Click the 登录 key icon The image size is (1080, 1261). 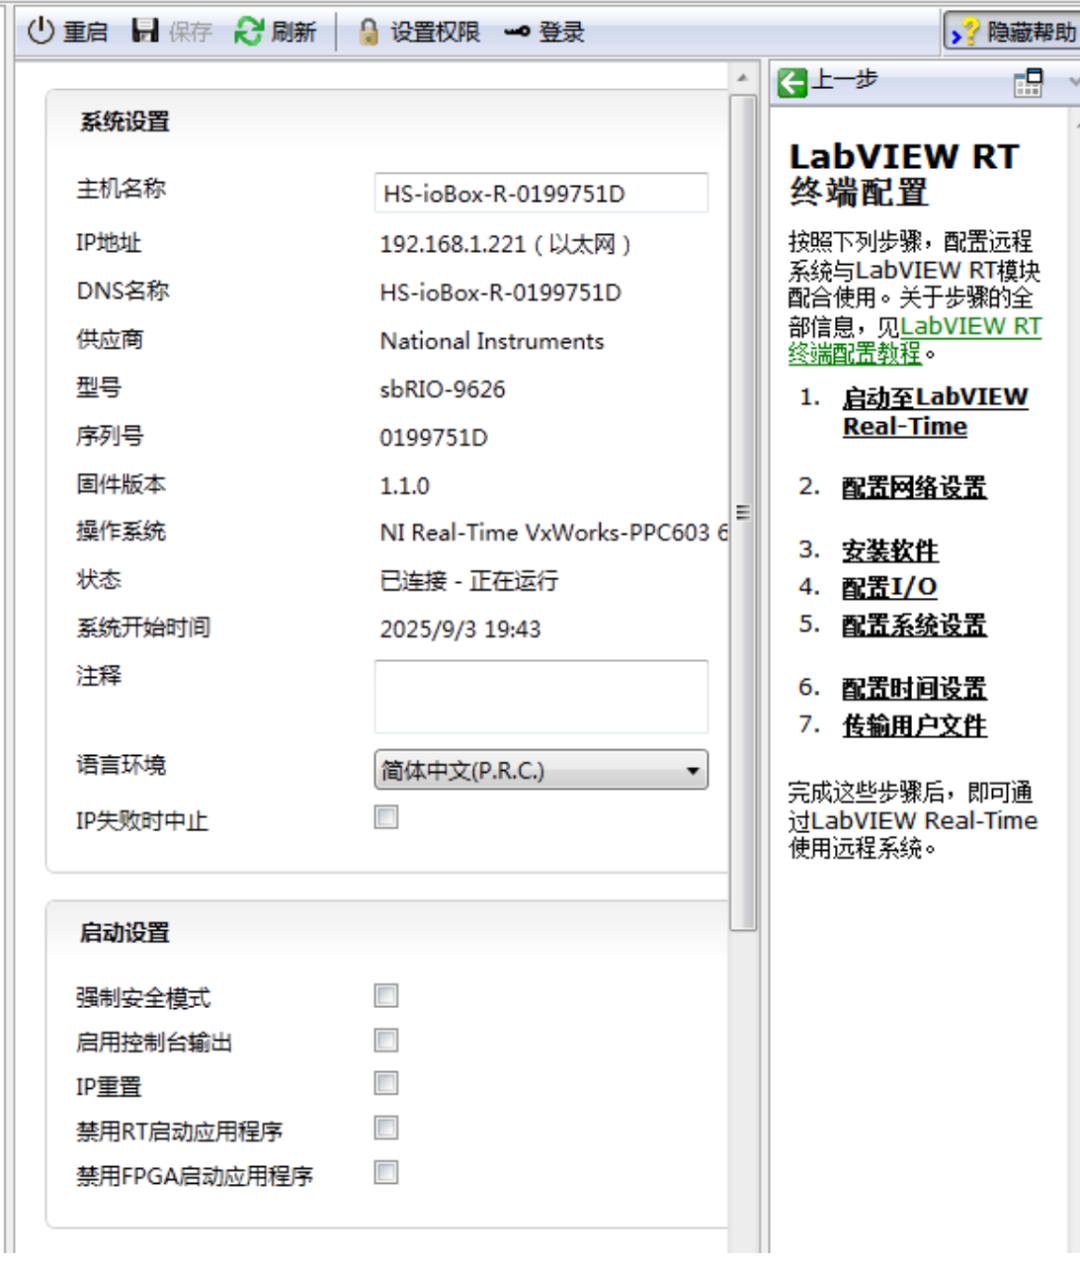point(517,32)
